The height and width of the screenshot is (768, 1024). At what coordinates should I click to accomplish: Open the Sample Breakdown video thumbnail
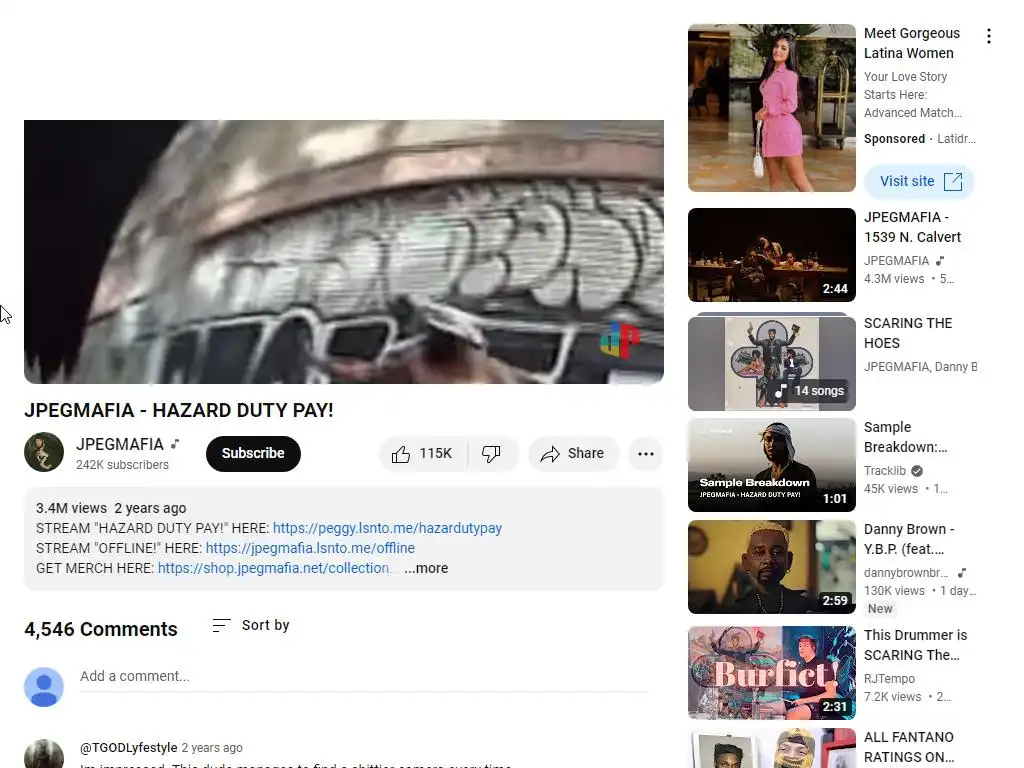(772, 465)
